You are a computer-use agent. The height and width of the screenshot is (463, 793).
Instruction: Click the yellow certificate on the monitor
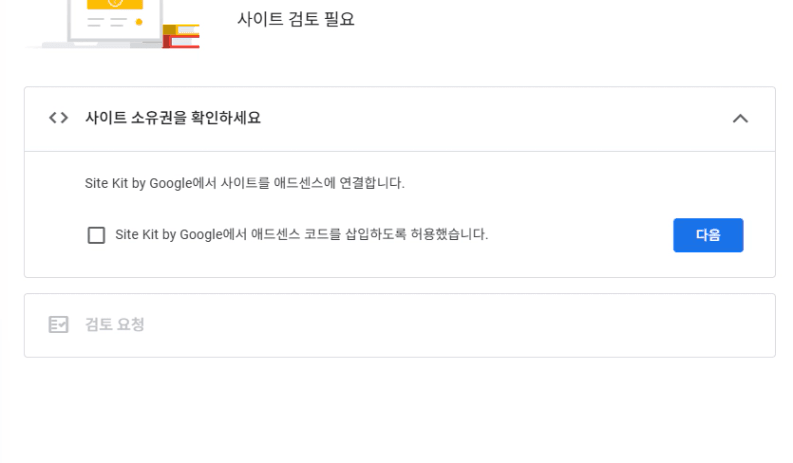point(114,6)
